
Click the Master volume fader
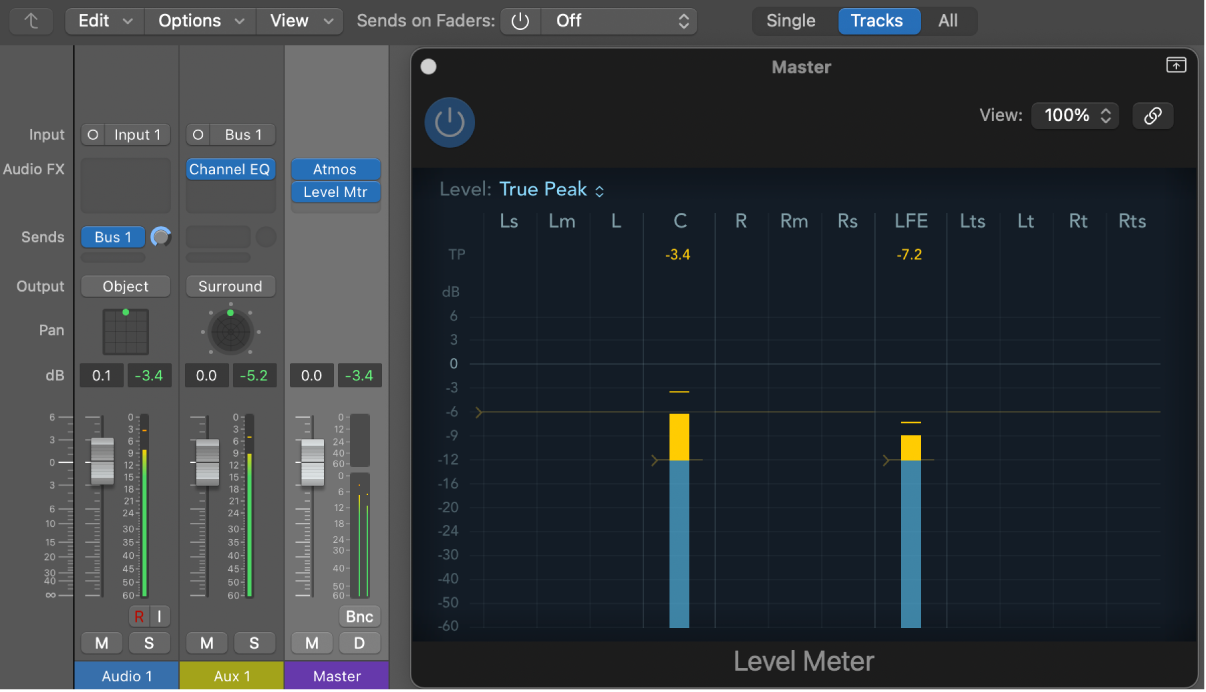pos(312,464)
